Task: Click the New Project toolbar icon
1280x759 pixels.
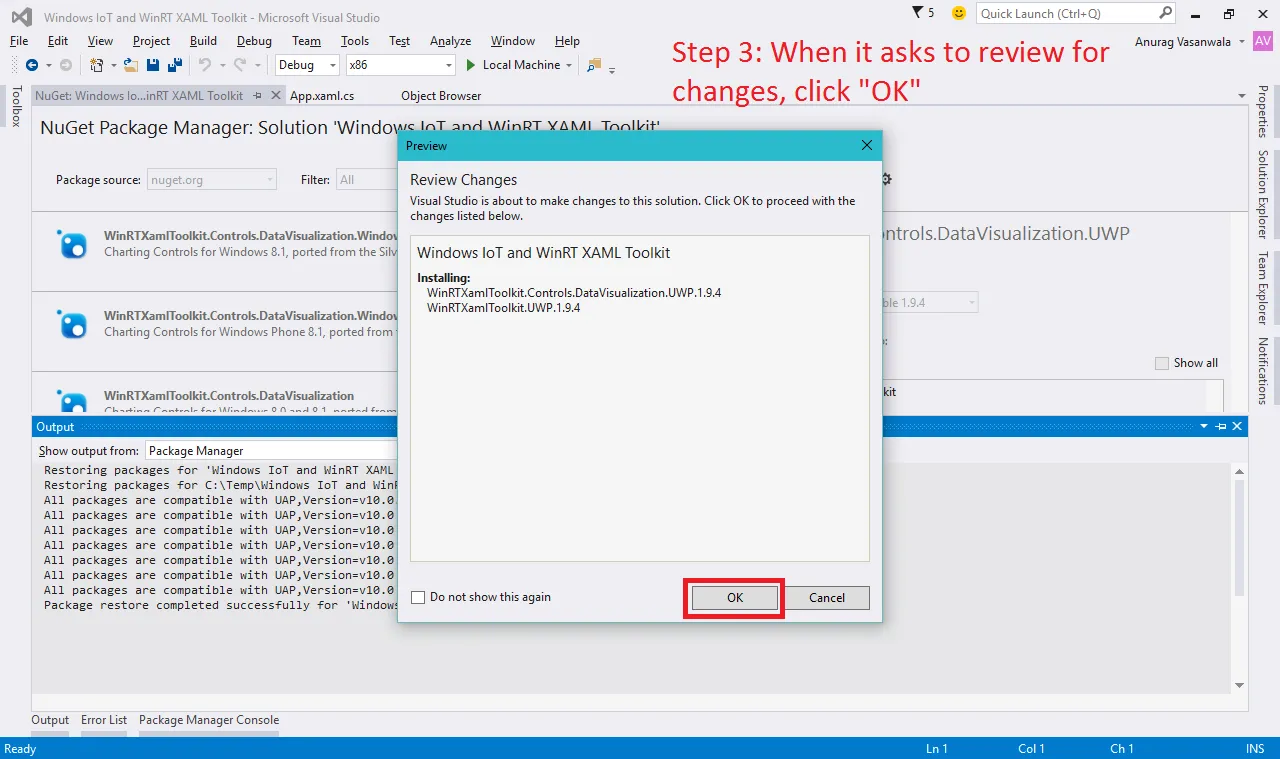Action: (x=97, y=65)
